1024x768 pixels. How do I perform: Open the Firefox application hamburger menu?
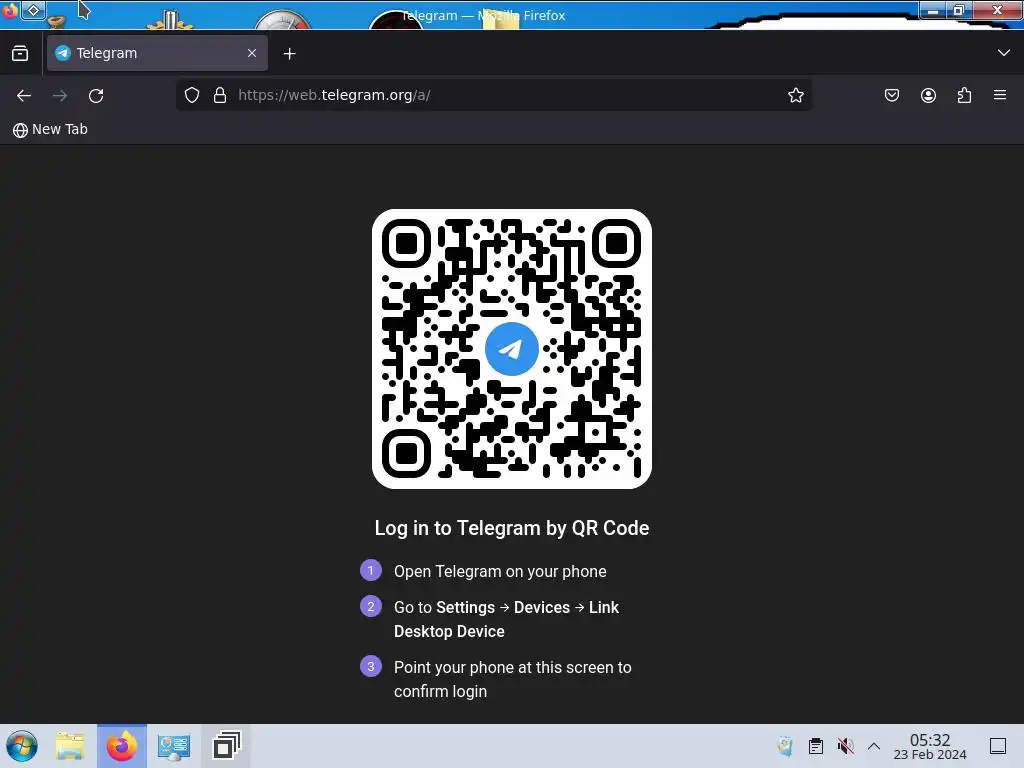point(1000,95)
